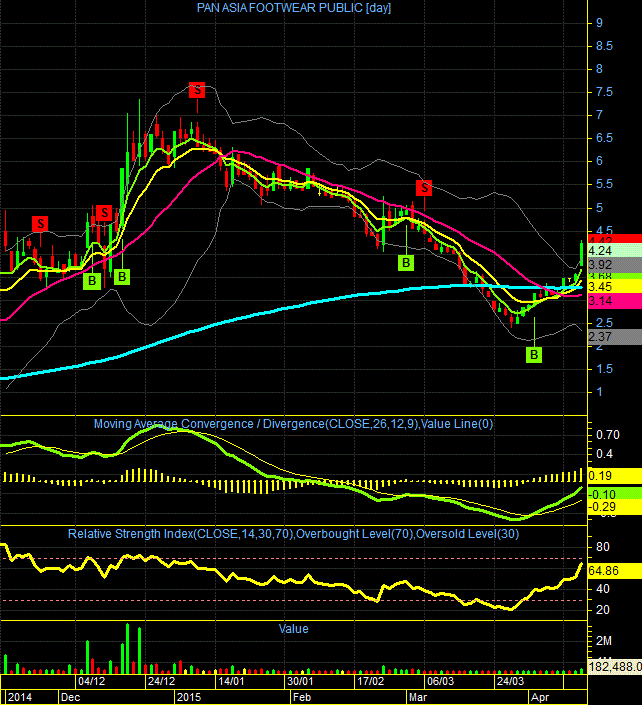Screen dimensions: 643x705
Task: Click the Relative Strength Index indicator title
Action: [293, 534]
